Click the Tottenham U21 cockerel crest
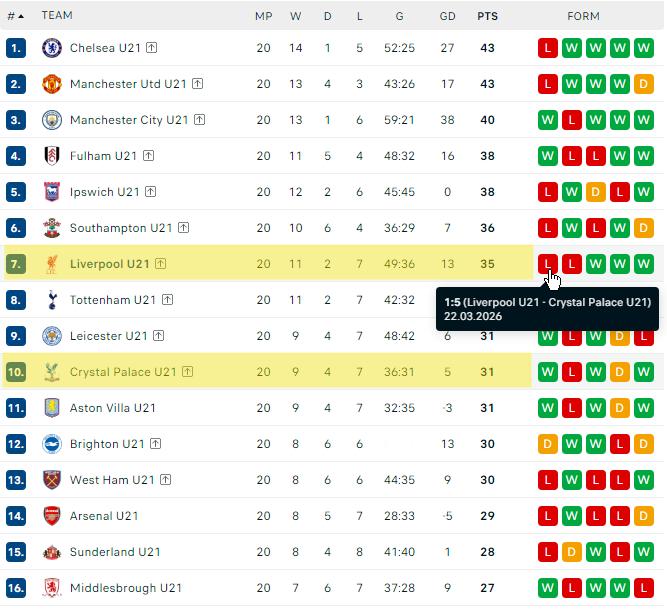 [52, 300]
